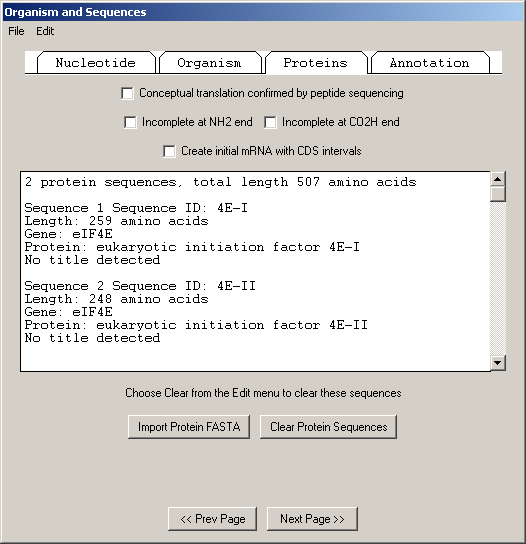Click the scrollbar up arrow in sequence list

click(498, 179)
